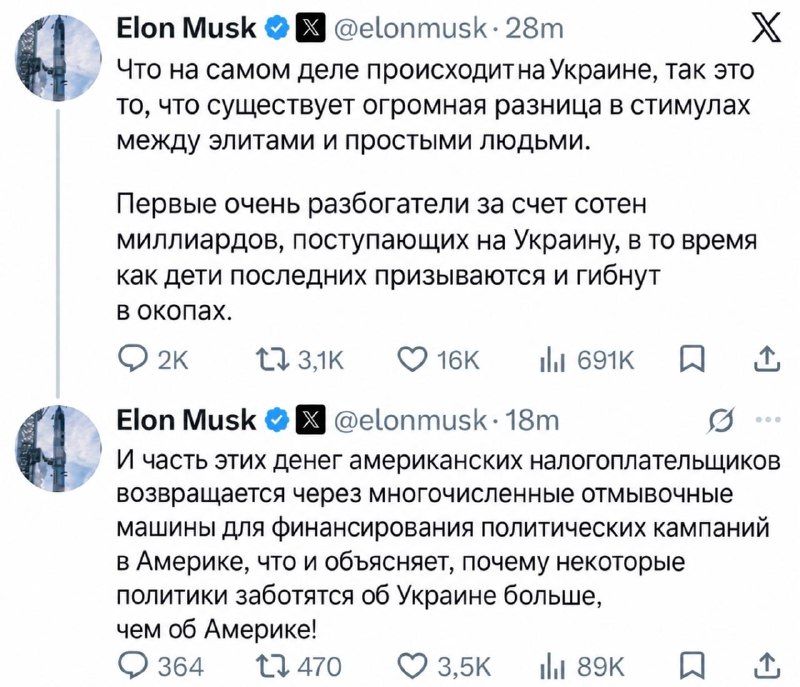Repost the tweet with 3,1K reposts
Screen dimensions: 800x687
pyautogui.click(x=300, y=360)
